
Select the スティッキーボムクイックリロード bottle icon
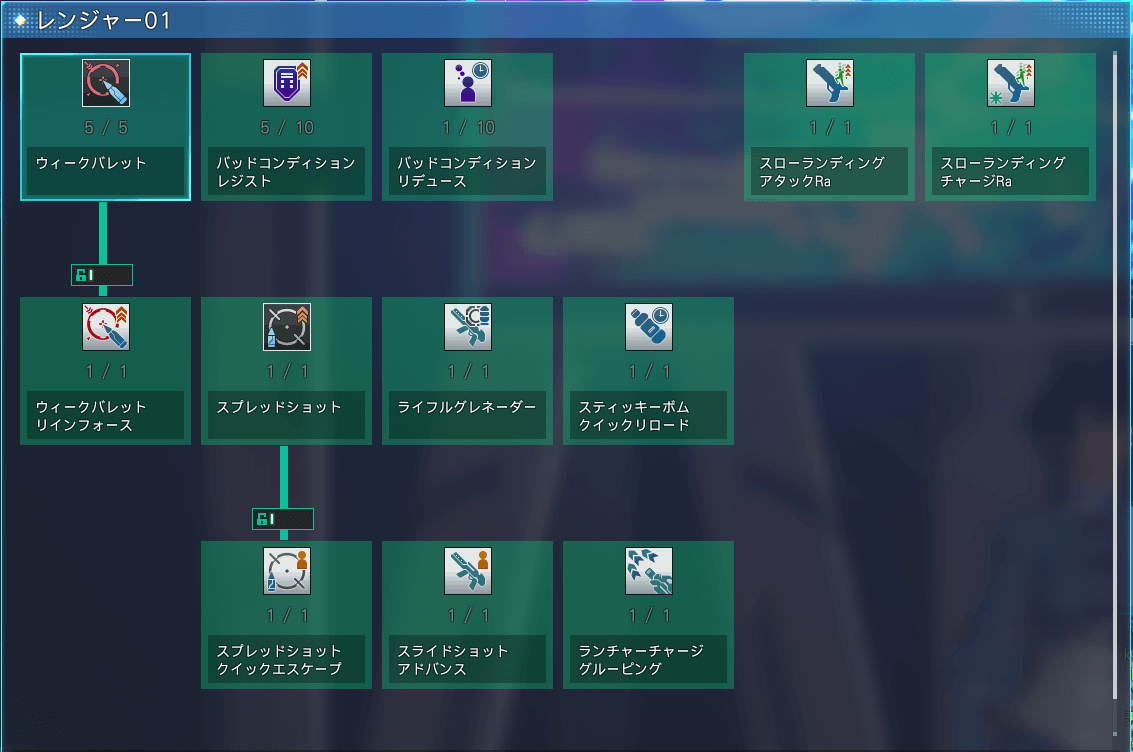coord(649,327)
